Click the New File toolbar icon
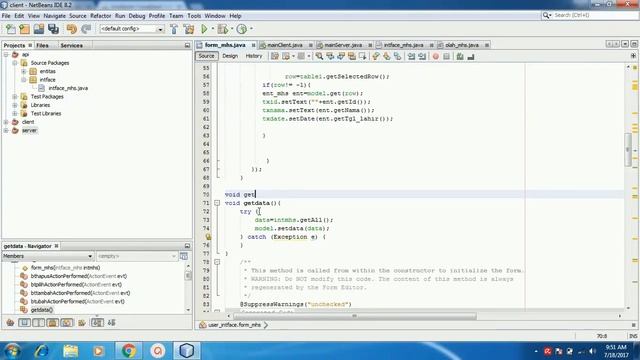The height and width of the screenshot is (360, 640). (11, 29)
